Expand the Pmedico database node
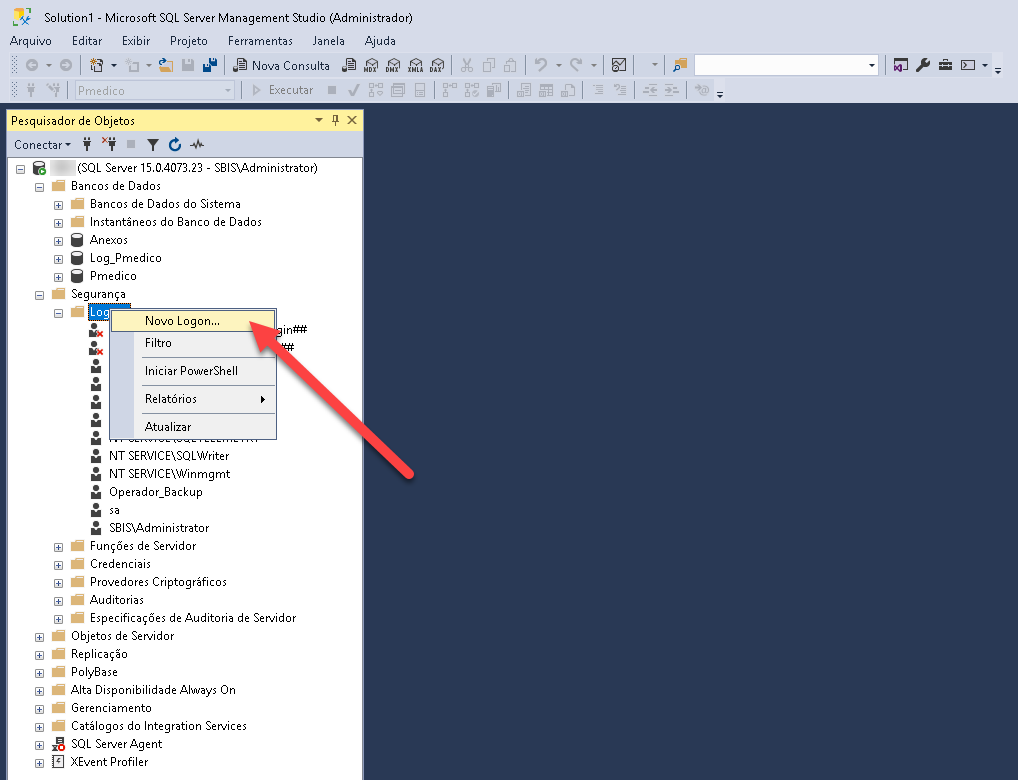This screenshot has height=780, width=1018. [59, 276]
